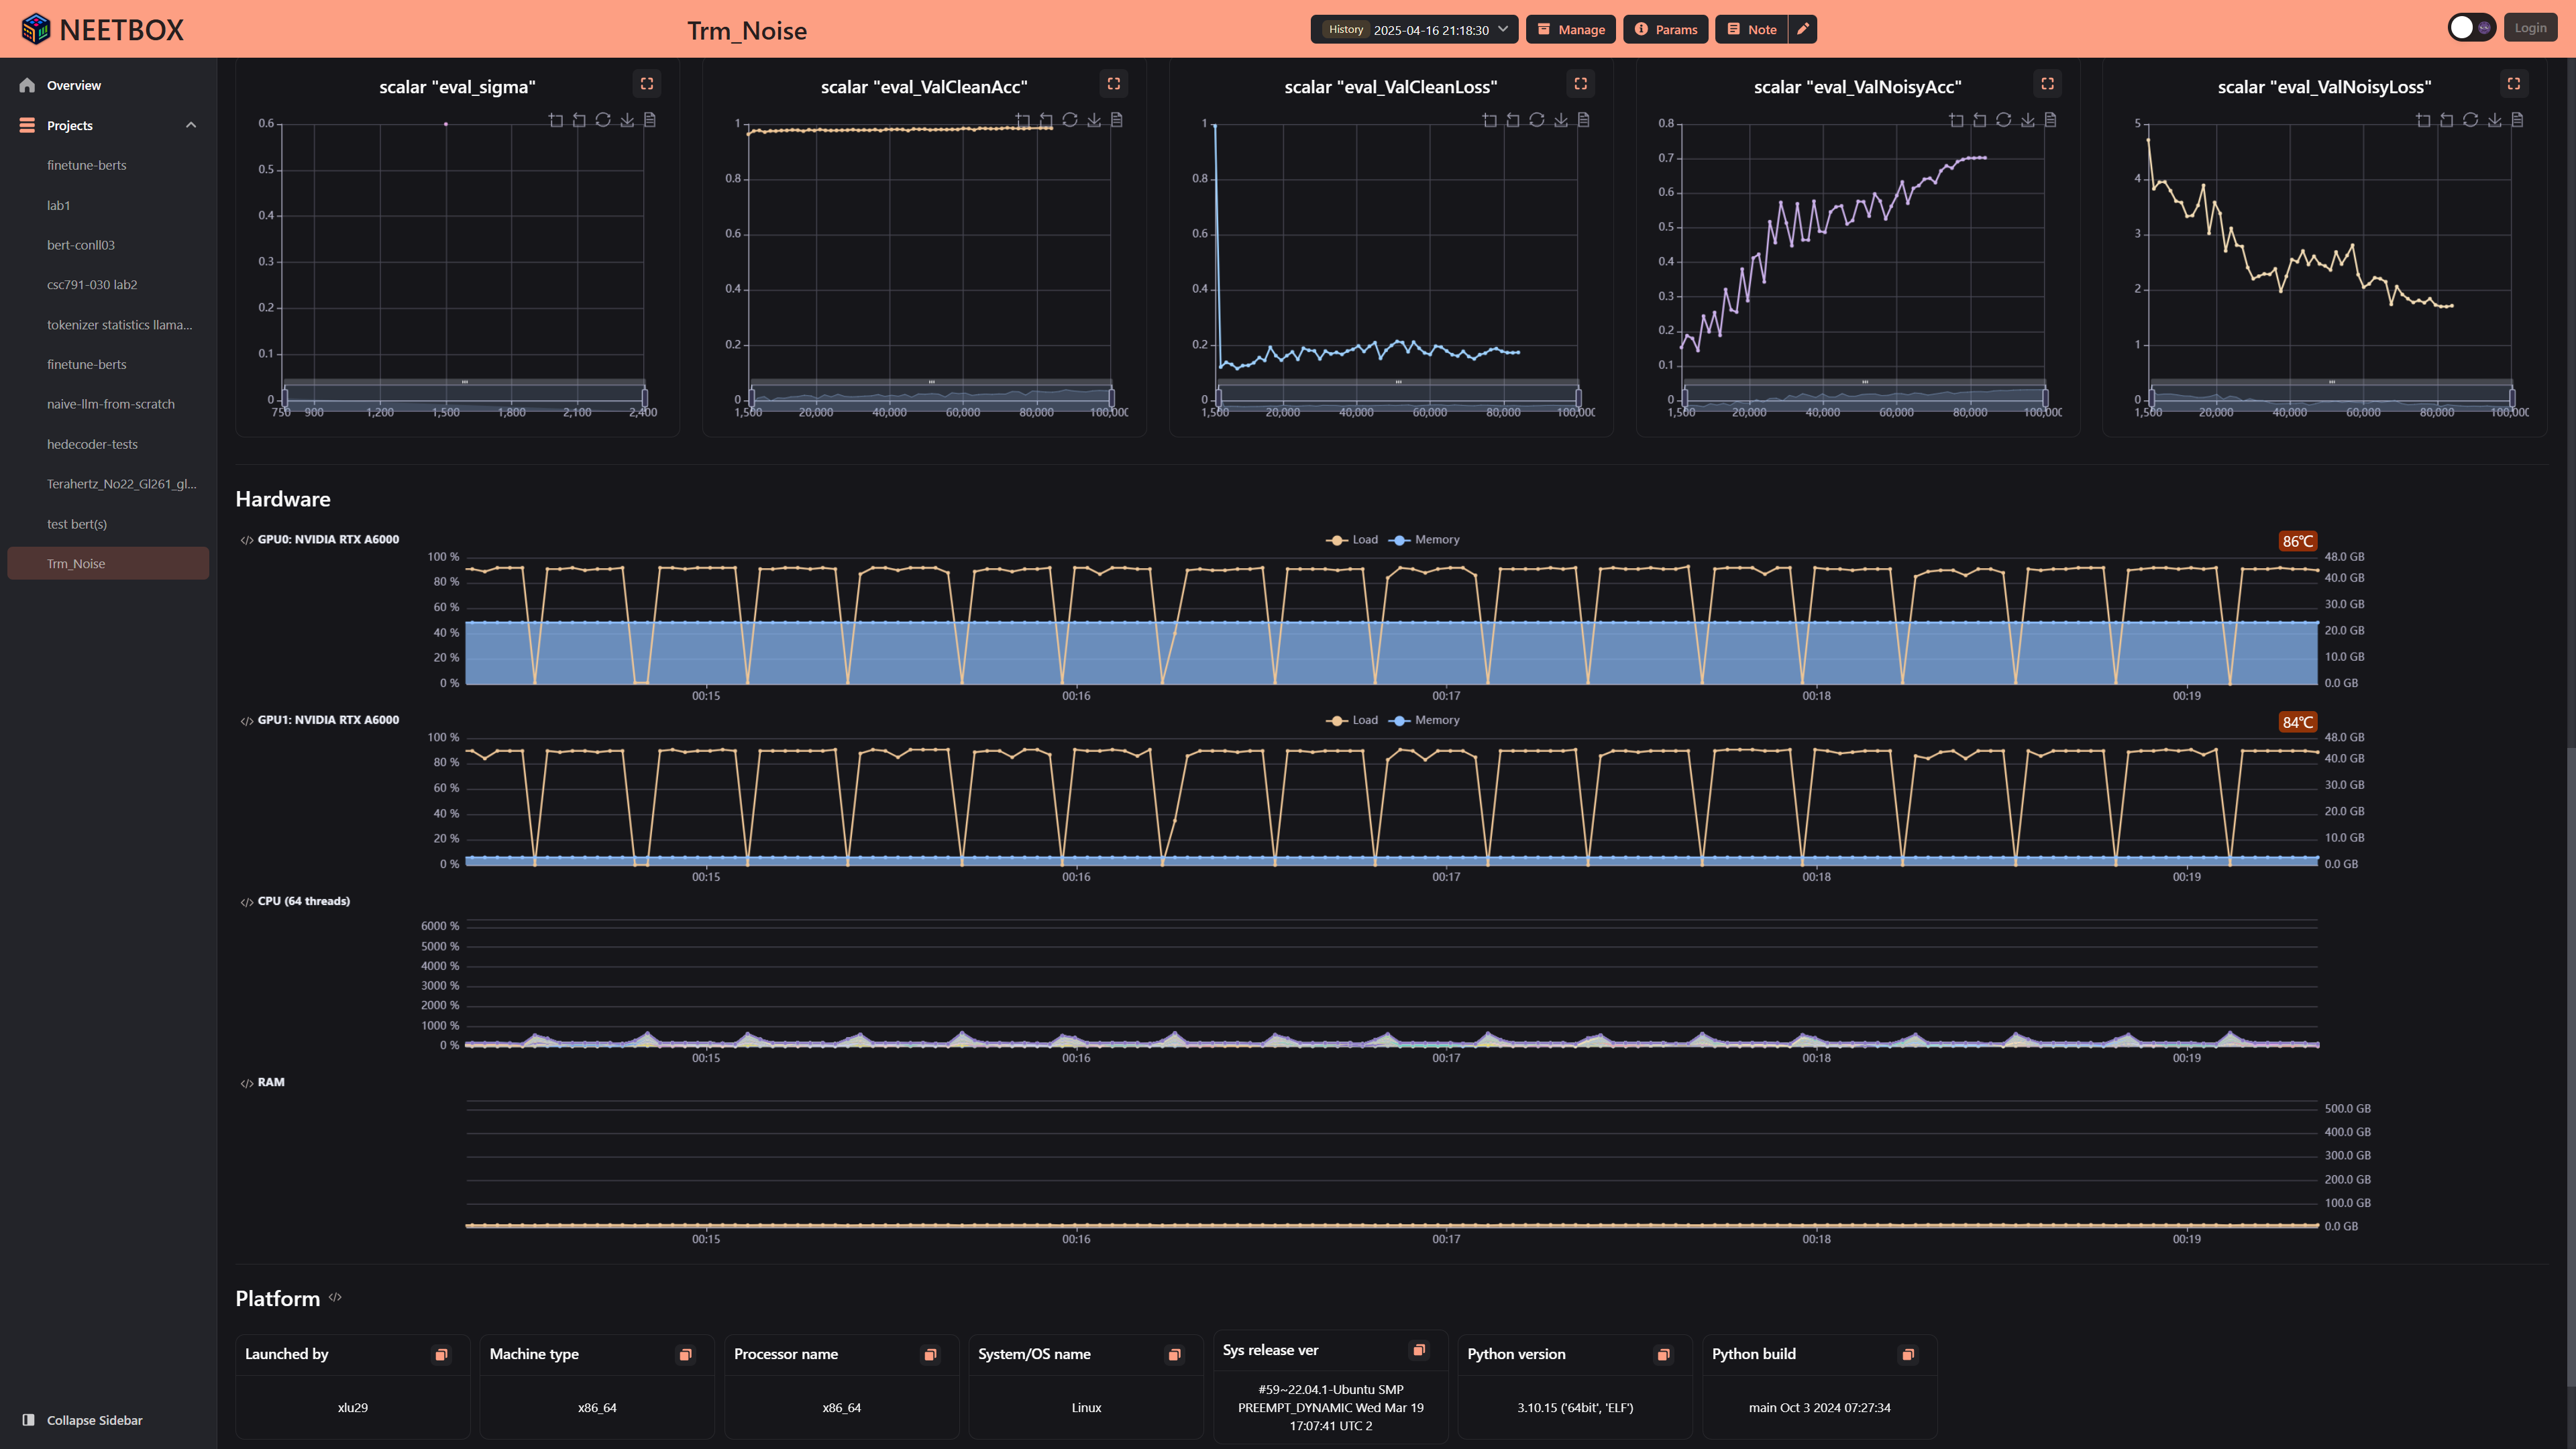Expand eval_sigma chart to fullscreen

click(647, 84)
